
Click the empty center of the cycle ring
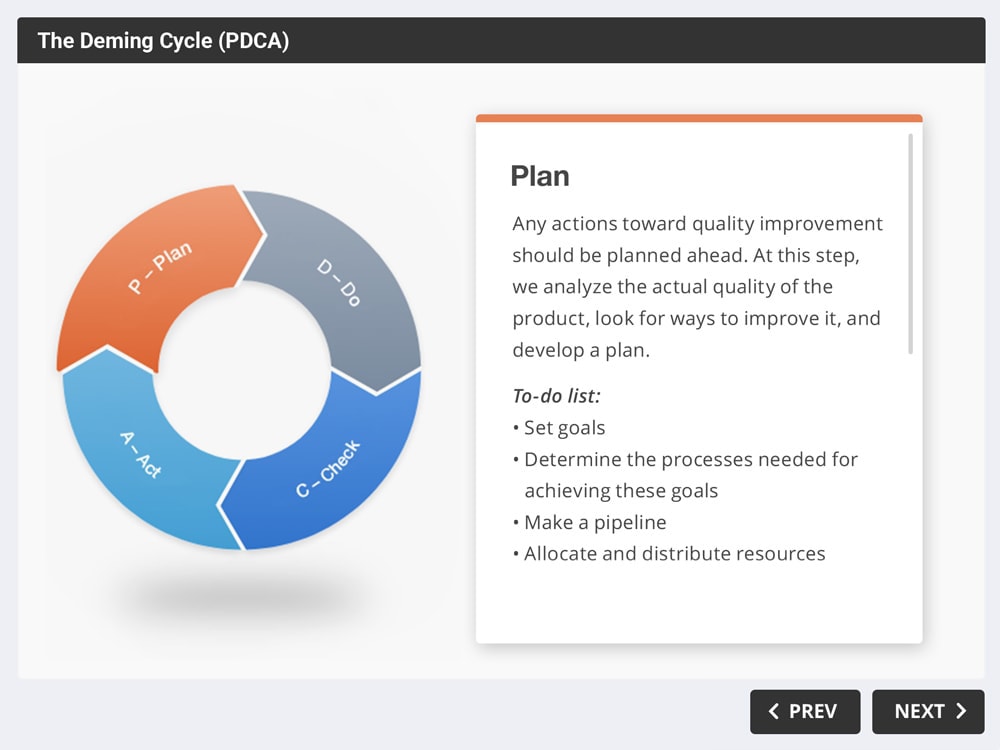click(242, 371)
